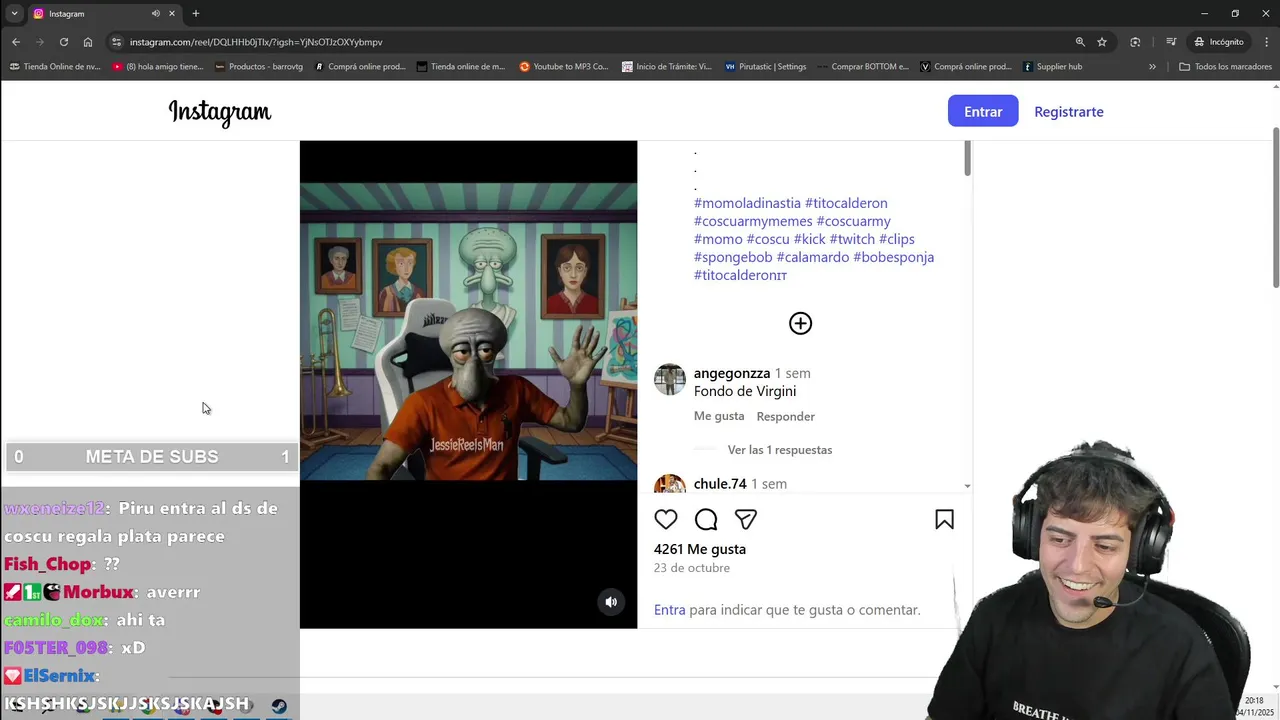This screenshot has width=1280, height=720.
Task: Click the zoom magnifier icon in address bar
Action: (1080, 42)
